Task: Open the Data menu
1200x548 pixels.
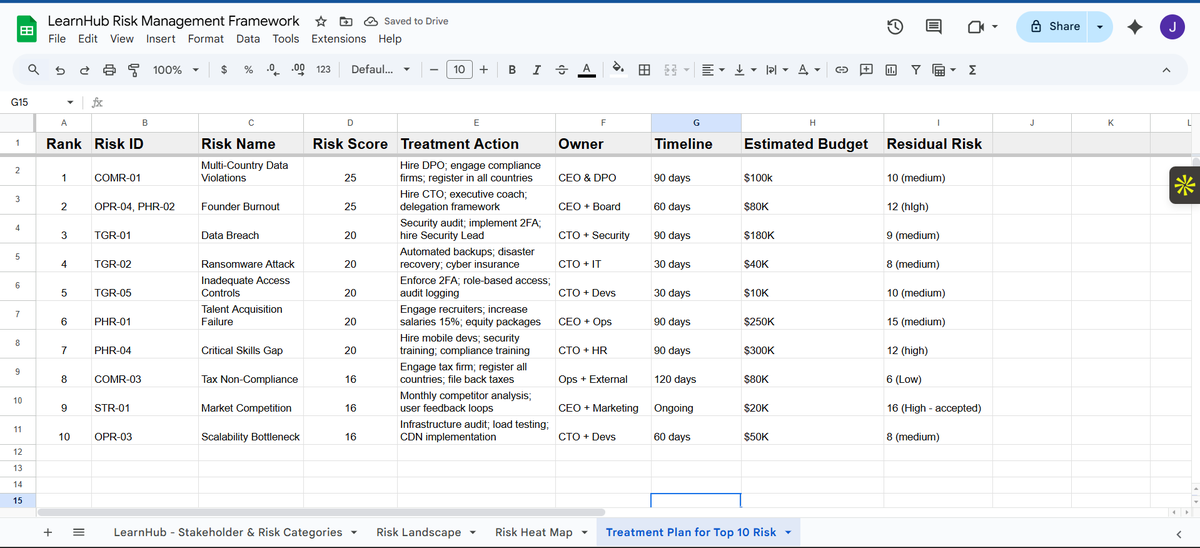Action: tap(248, 39)
